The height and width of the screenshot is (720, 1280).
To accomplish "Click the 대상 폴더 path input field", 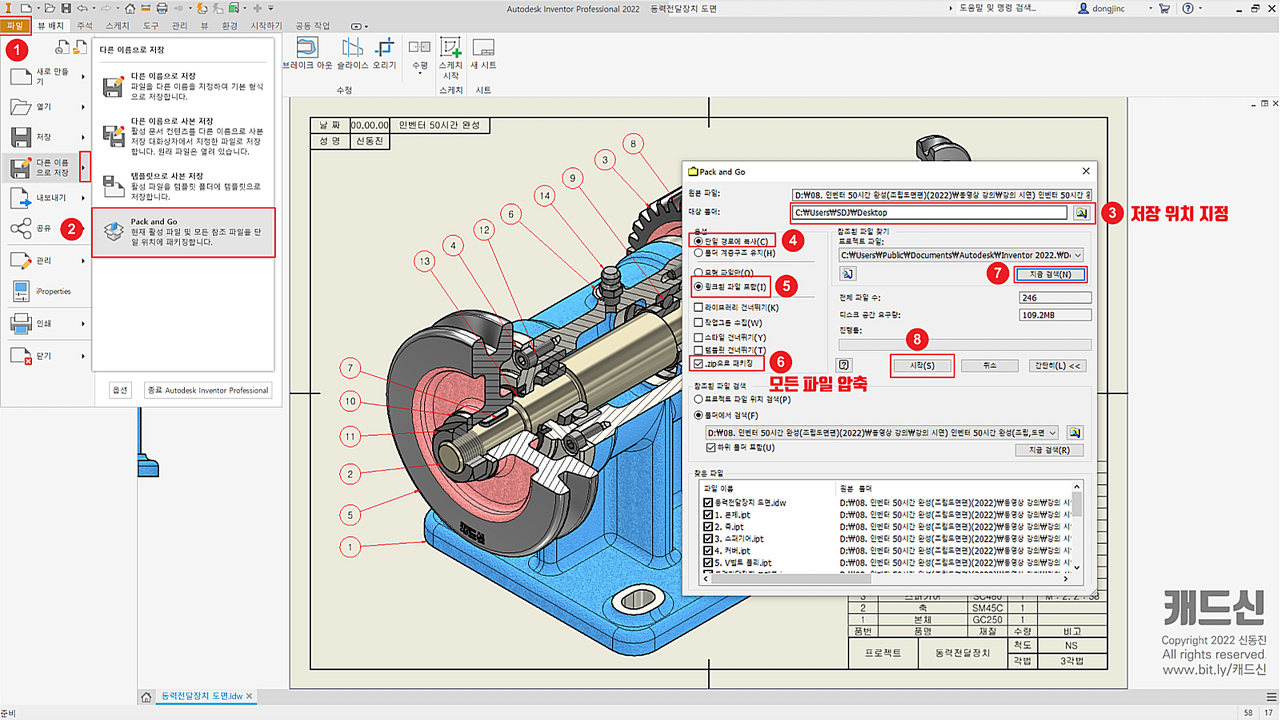I will (929, 212).
